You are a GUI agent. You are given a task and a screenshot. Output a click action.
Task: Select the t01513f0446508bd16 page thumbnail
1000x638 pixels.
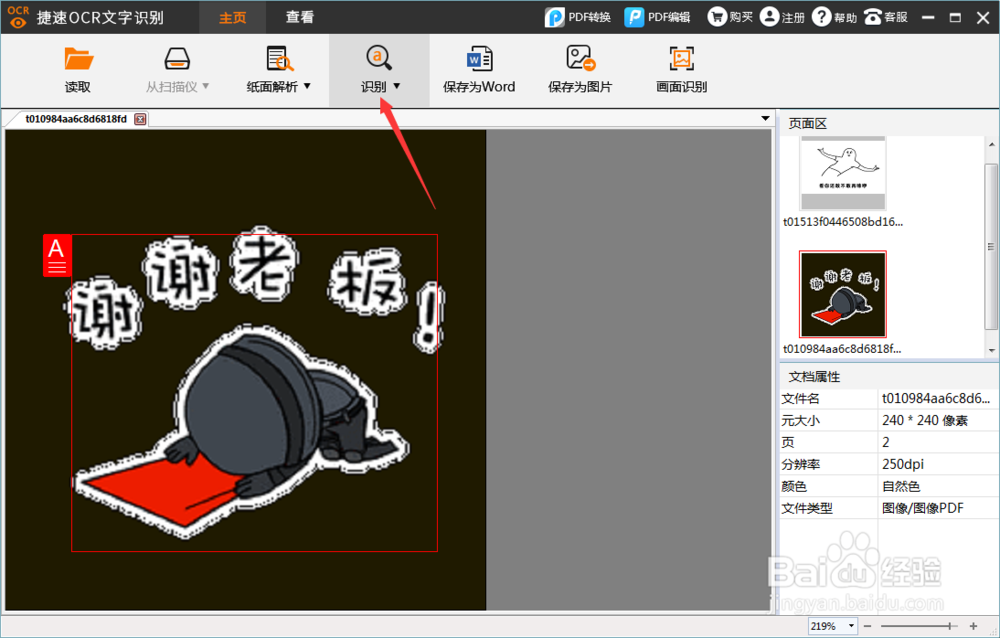pos(843,173)
